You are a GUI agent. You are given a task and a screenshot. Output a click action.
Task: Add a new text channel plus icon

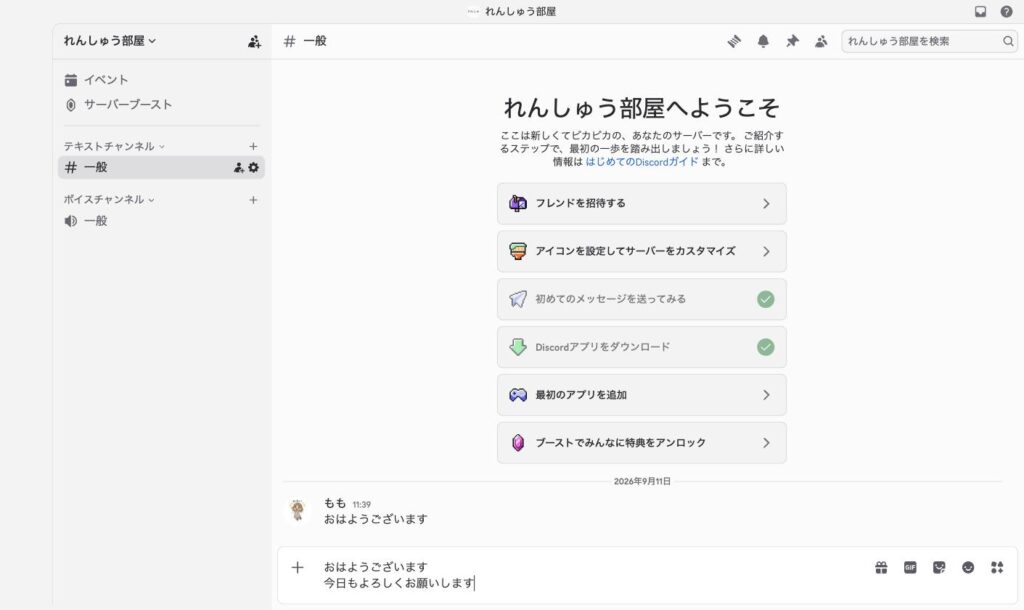click(253, 146)
